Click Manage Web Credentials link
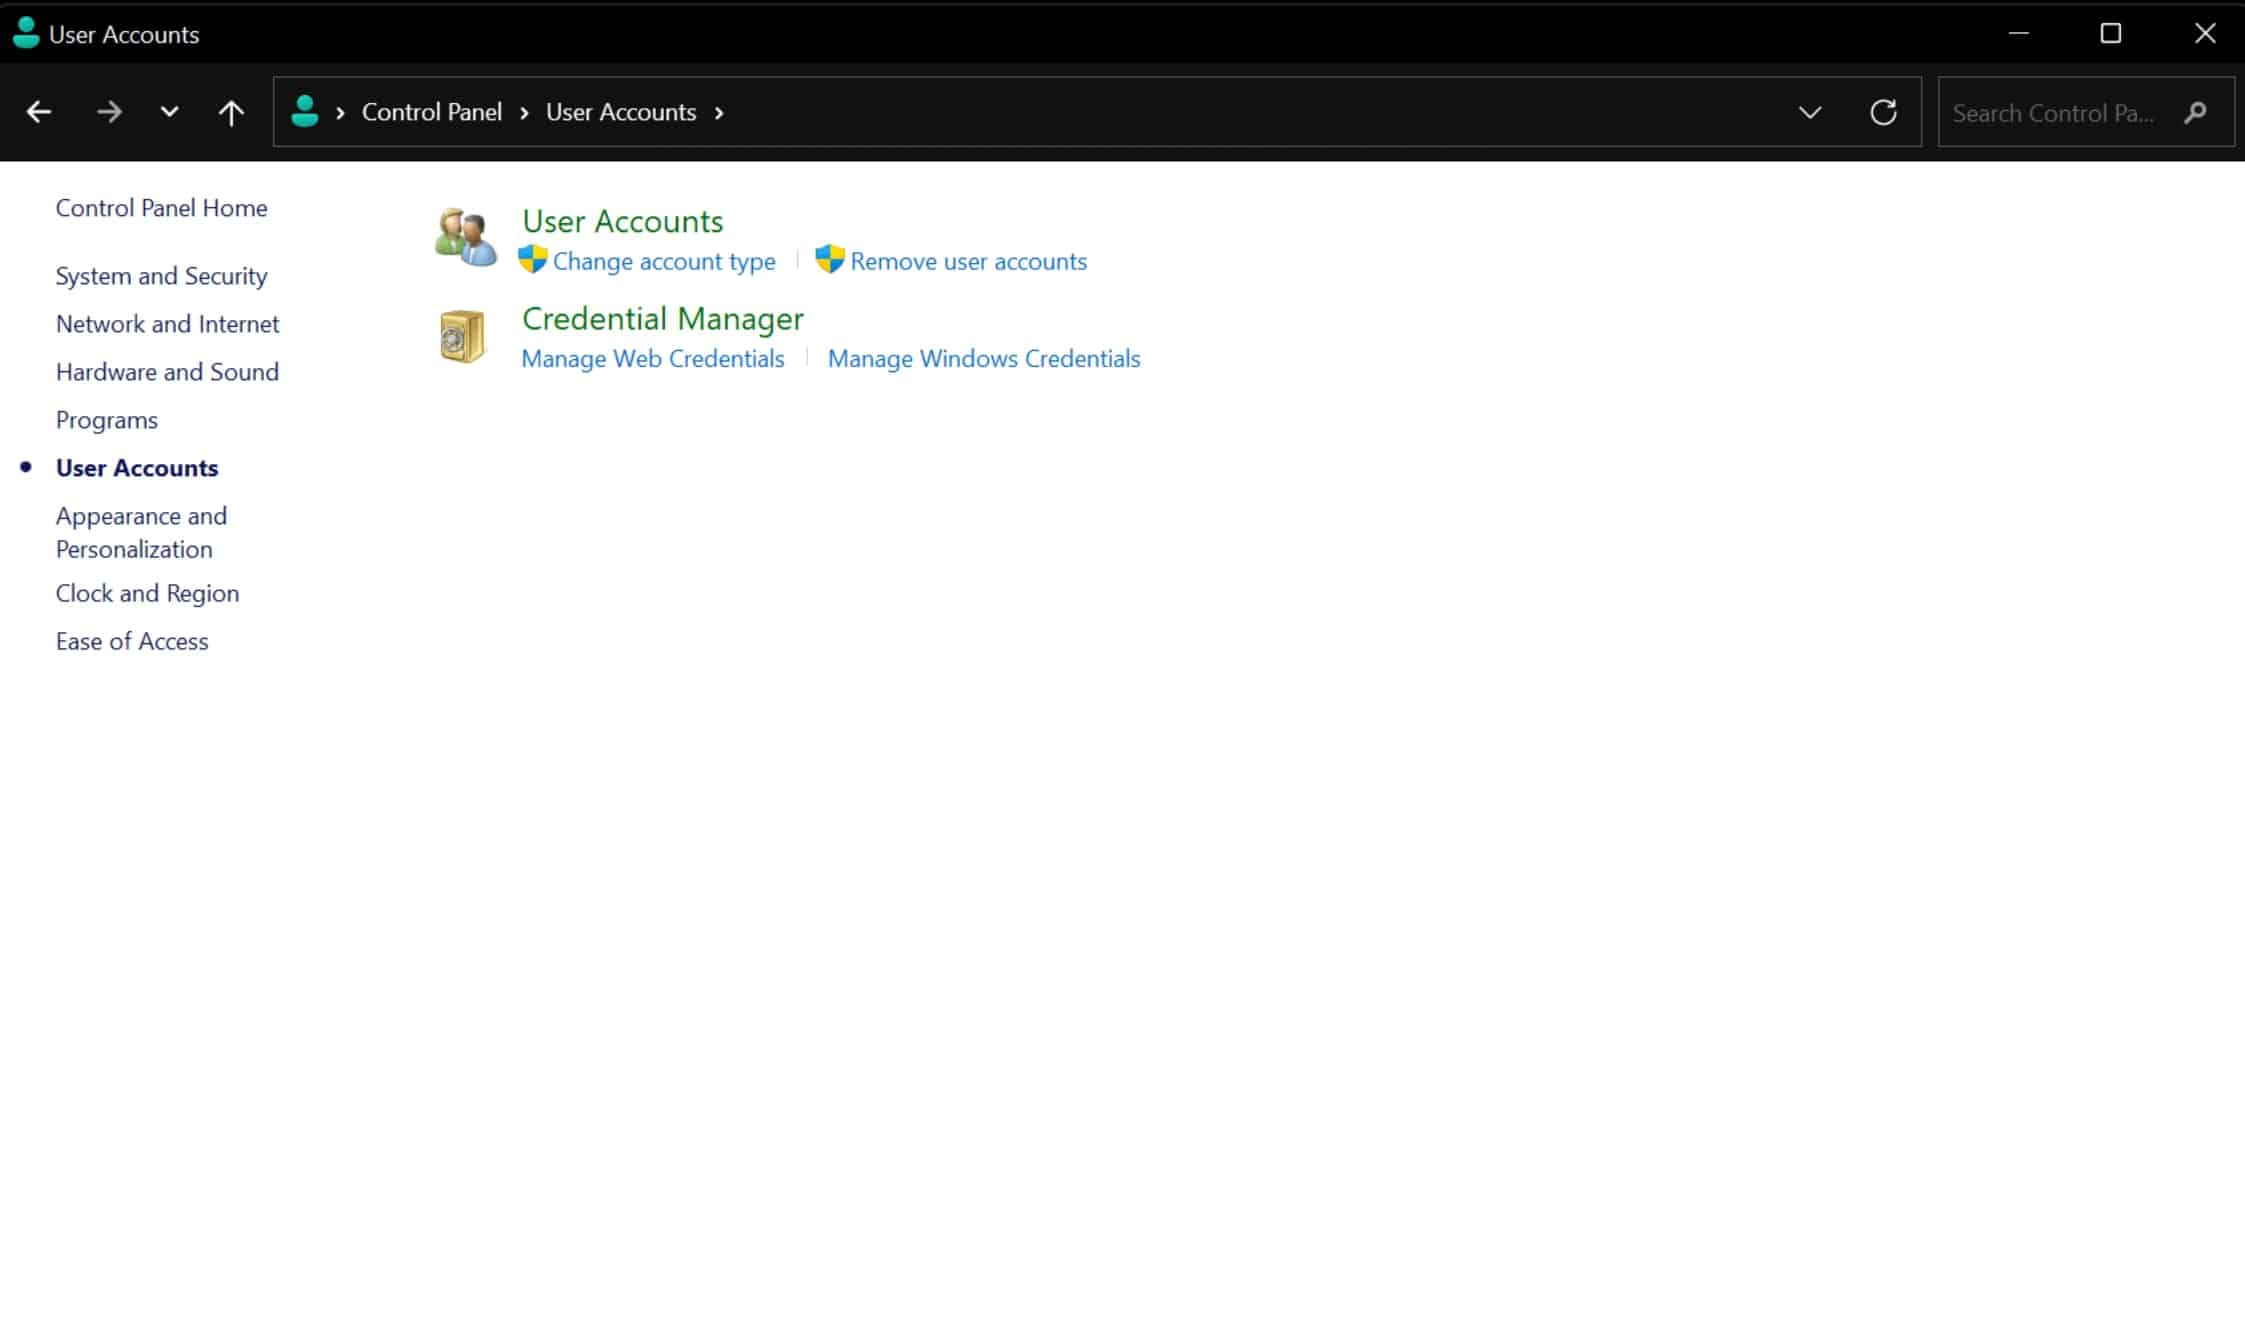 [x=653, y=358]
